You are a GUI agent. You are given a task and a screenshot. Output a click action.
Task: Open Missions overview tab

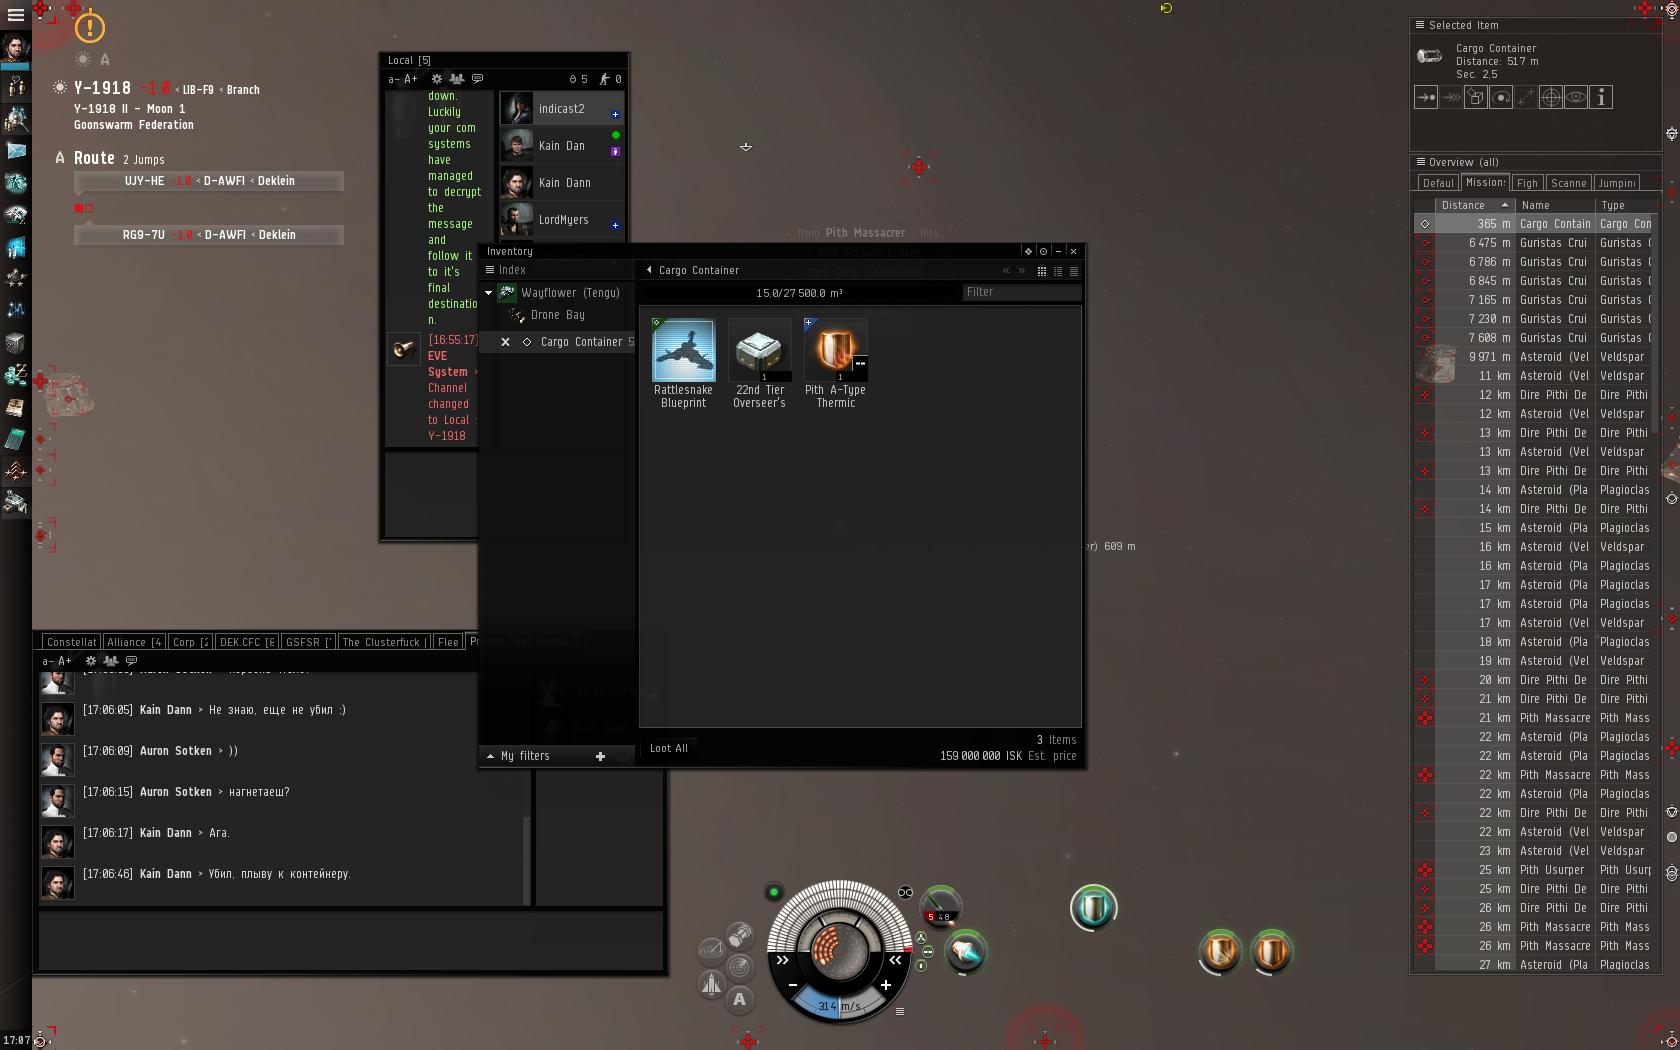[x=1485, y=182]
